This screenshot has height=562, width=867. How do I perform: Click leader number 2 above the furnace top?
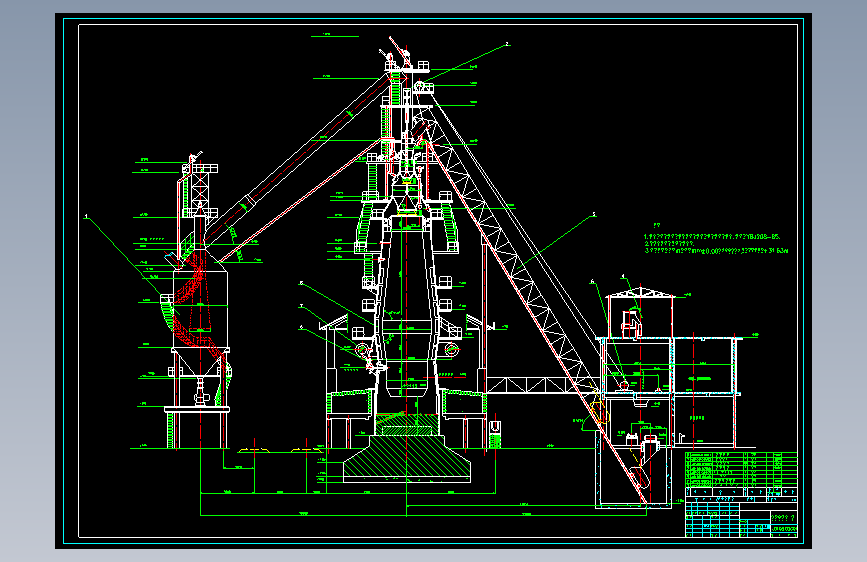pyautogui.click(x=507, y=44)
